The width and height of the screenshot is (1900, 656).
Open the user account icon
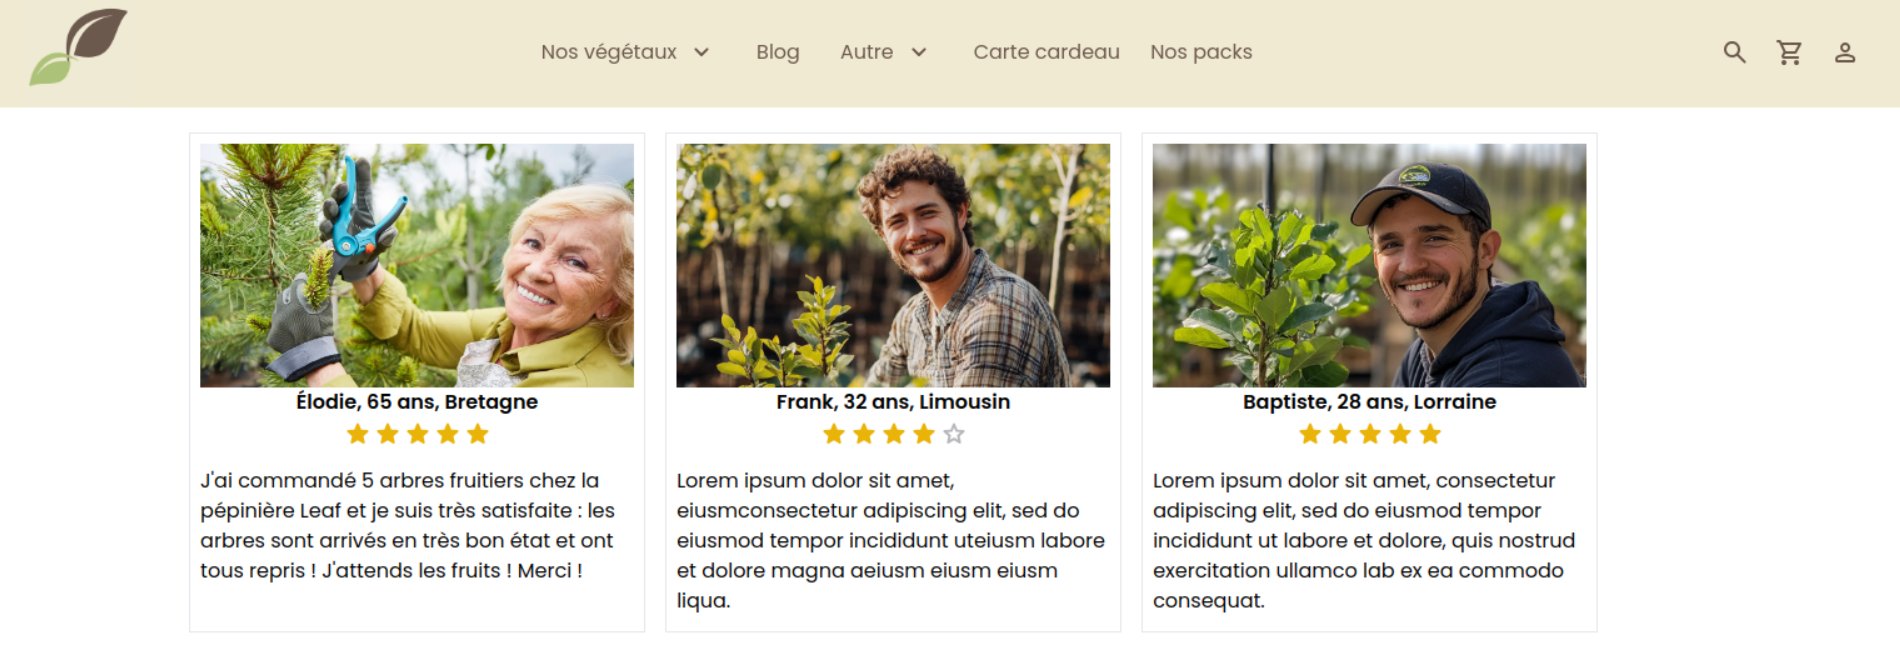coord(1844,53)
